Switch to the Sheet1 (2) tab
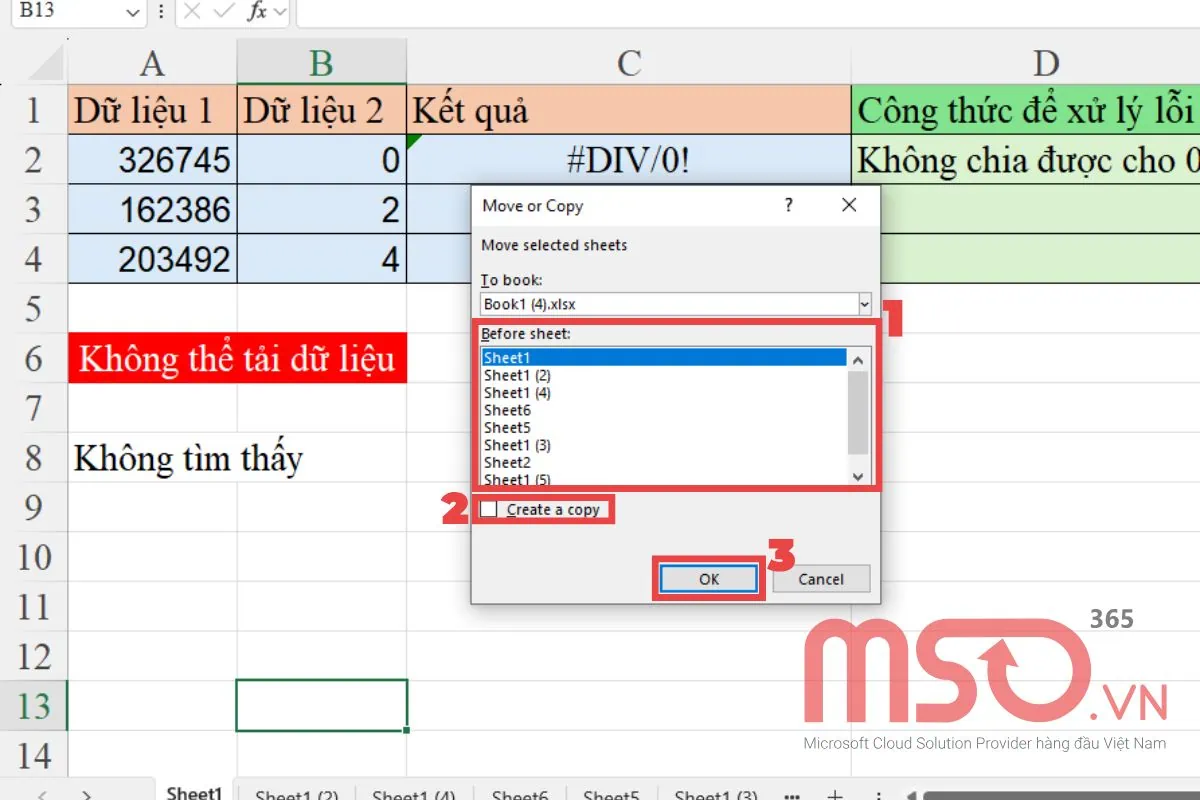Image resolution: width=1200 pixels, height=800 pixels. click(296, 793)
